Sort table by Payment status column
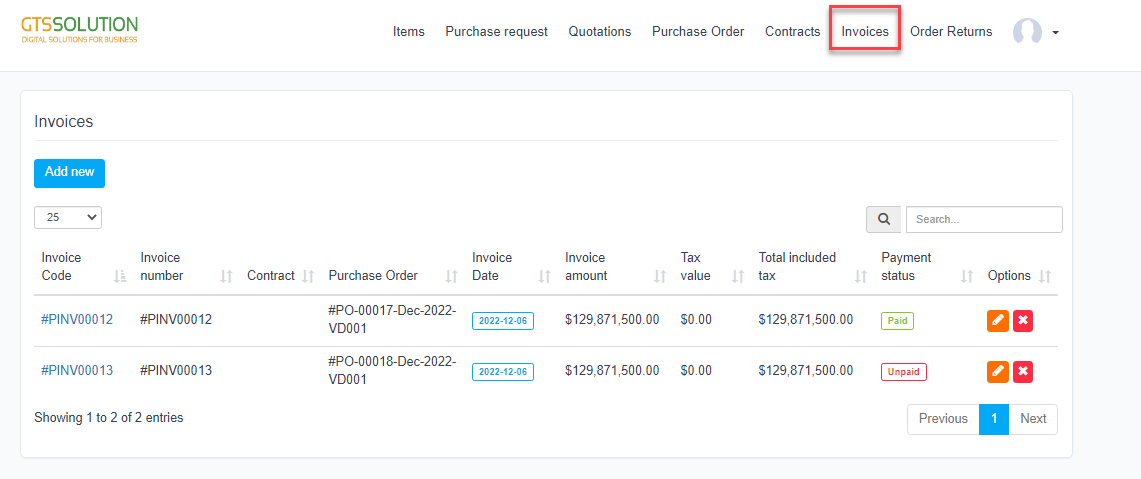The height and width of the screenshot is (479, 1141). click(966, 276)
